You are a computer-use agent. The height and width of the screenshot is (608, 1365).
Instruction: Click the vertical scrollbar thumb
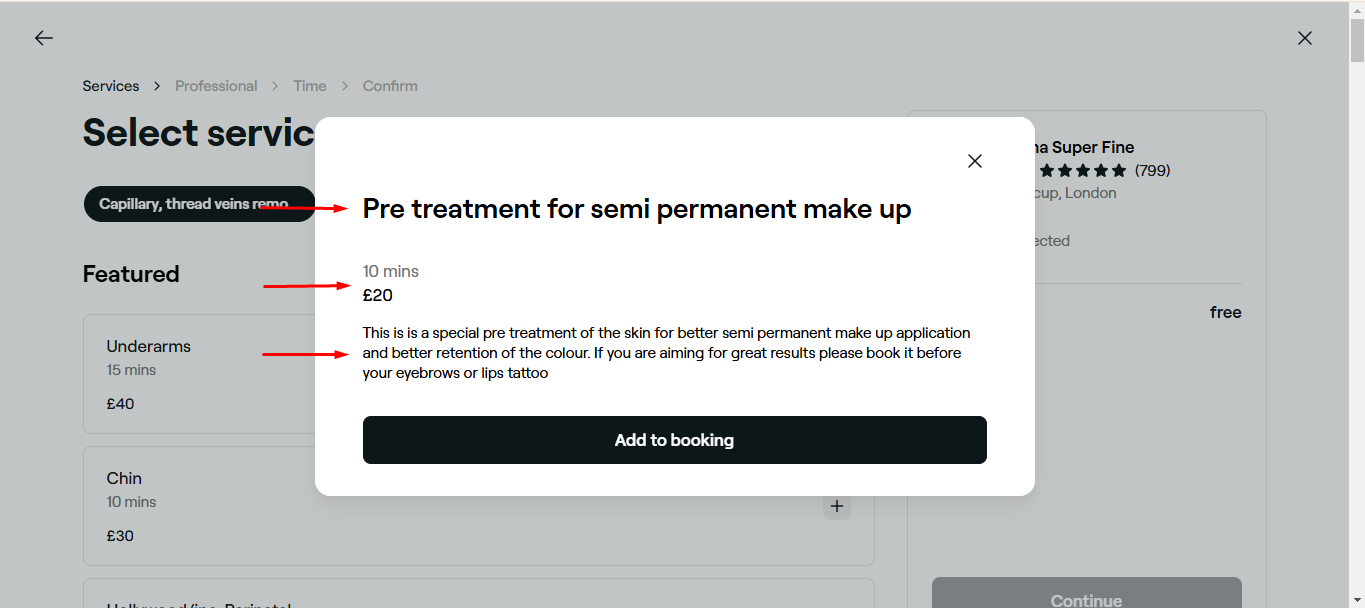1357,40
